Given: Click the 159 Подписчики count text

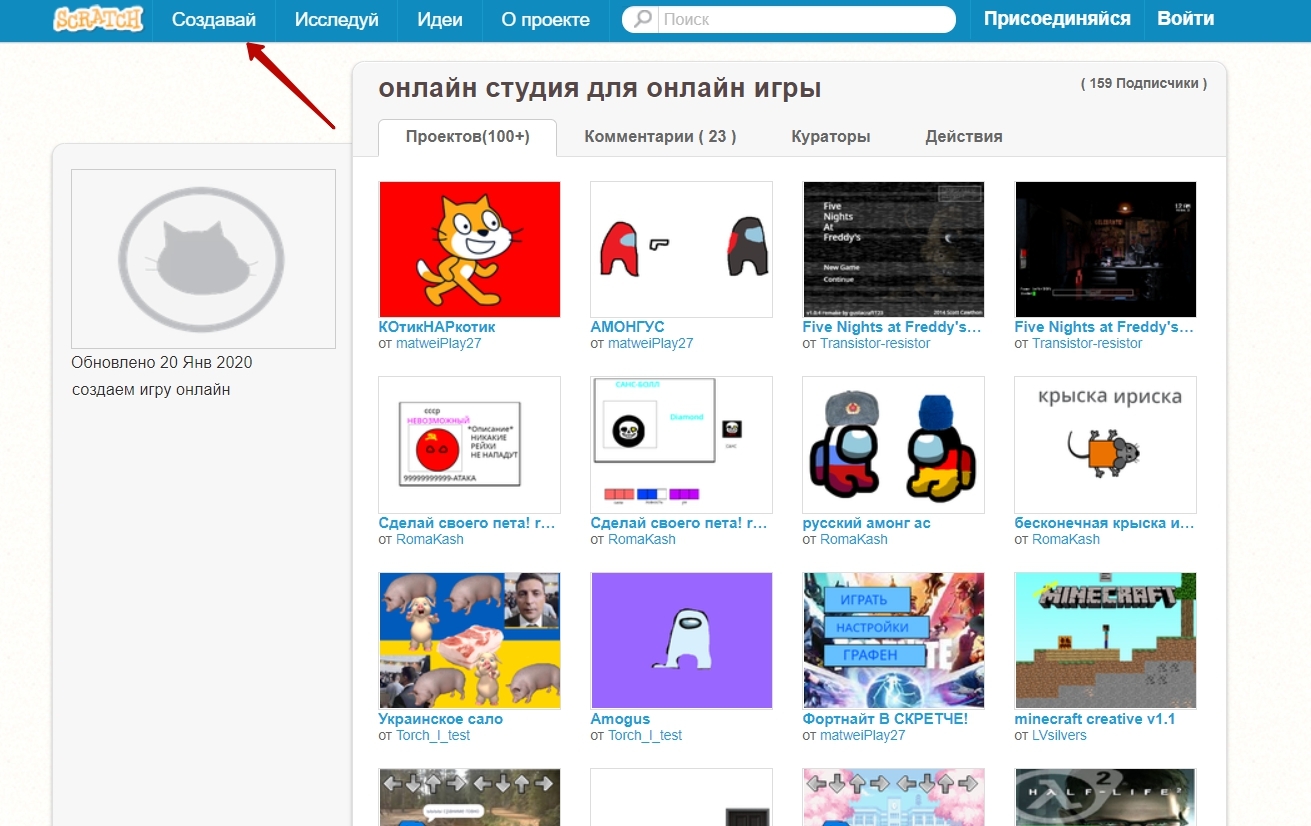Looking at the screenshot, I should pyautogui.click(x=1144, y=84).
